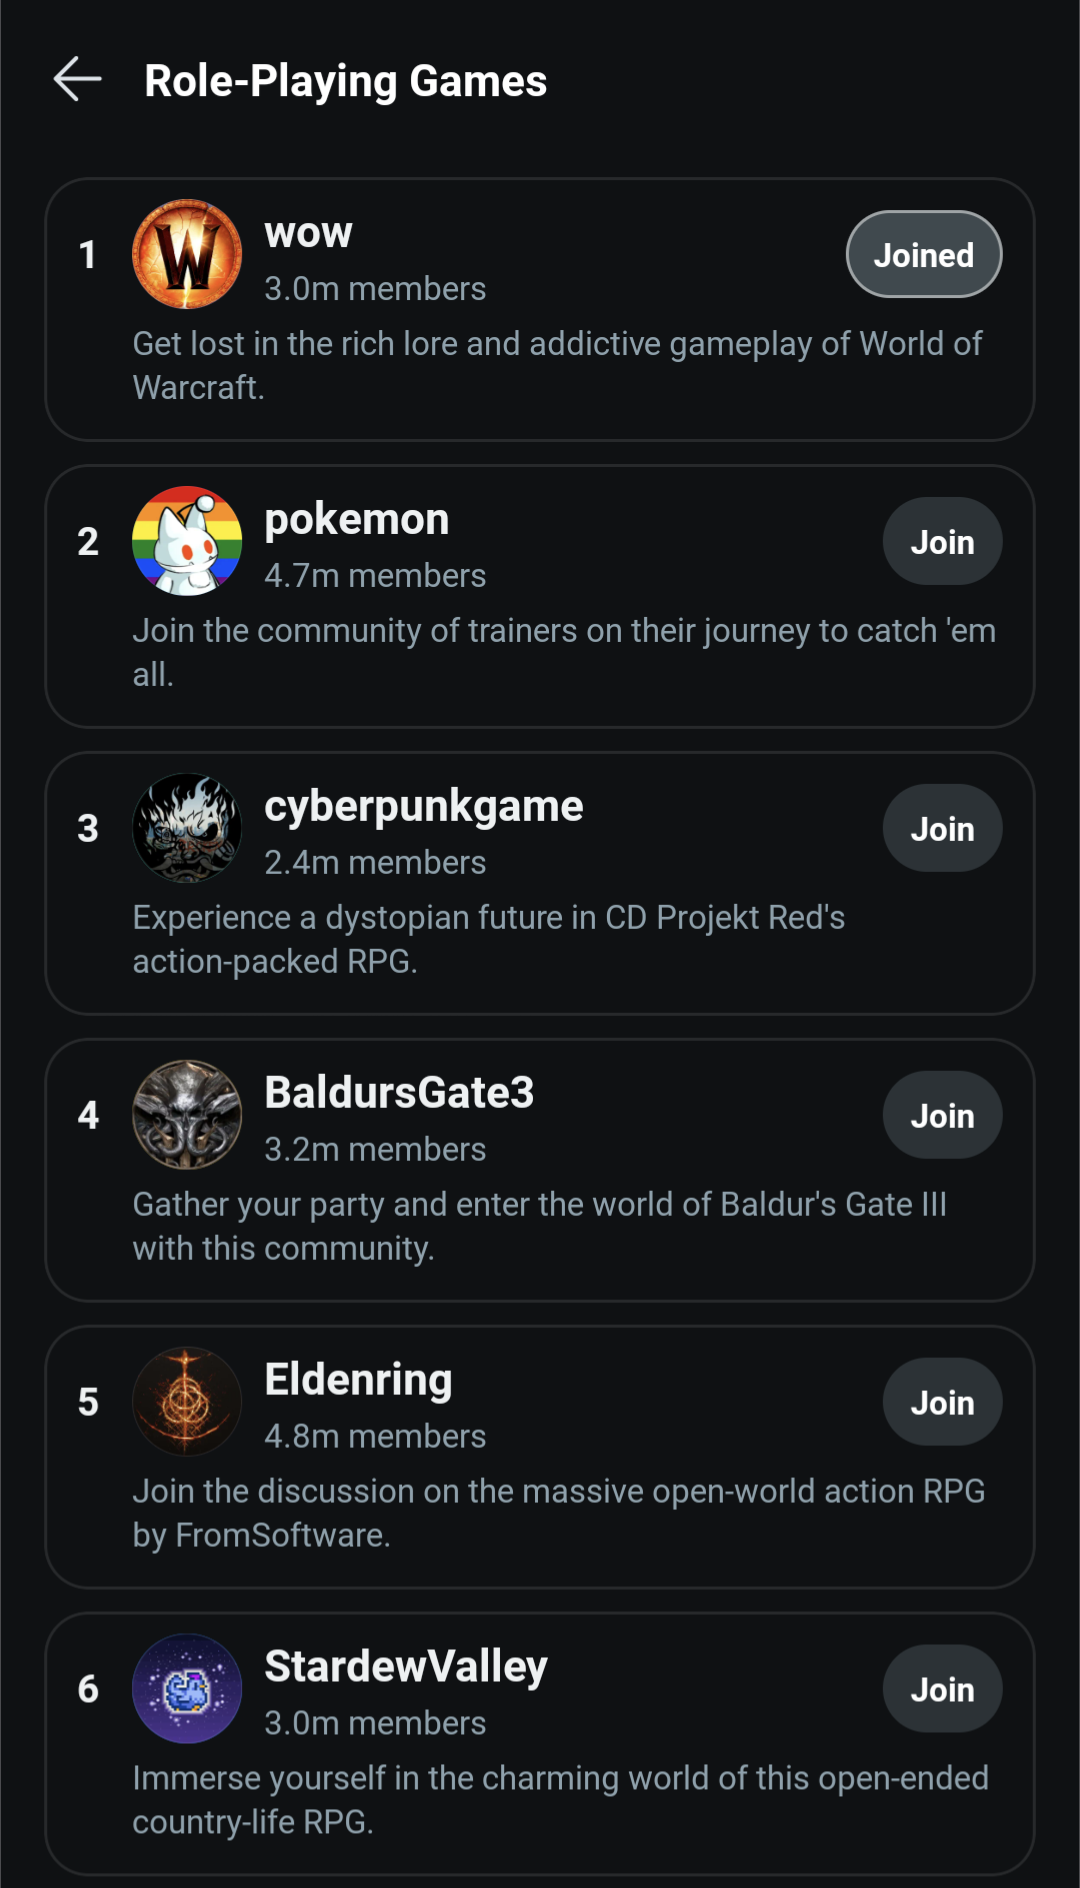Open the pokemon community title
This screenshot has height=1888, width=1080.
tap(356, 520)
